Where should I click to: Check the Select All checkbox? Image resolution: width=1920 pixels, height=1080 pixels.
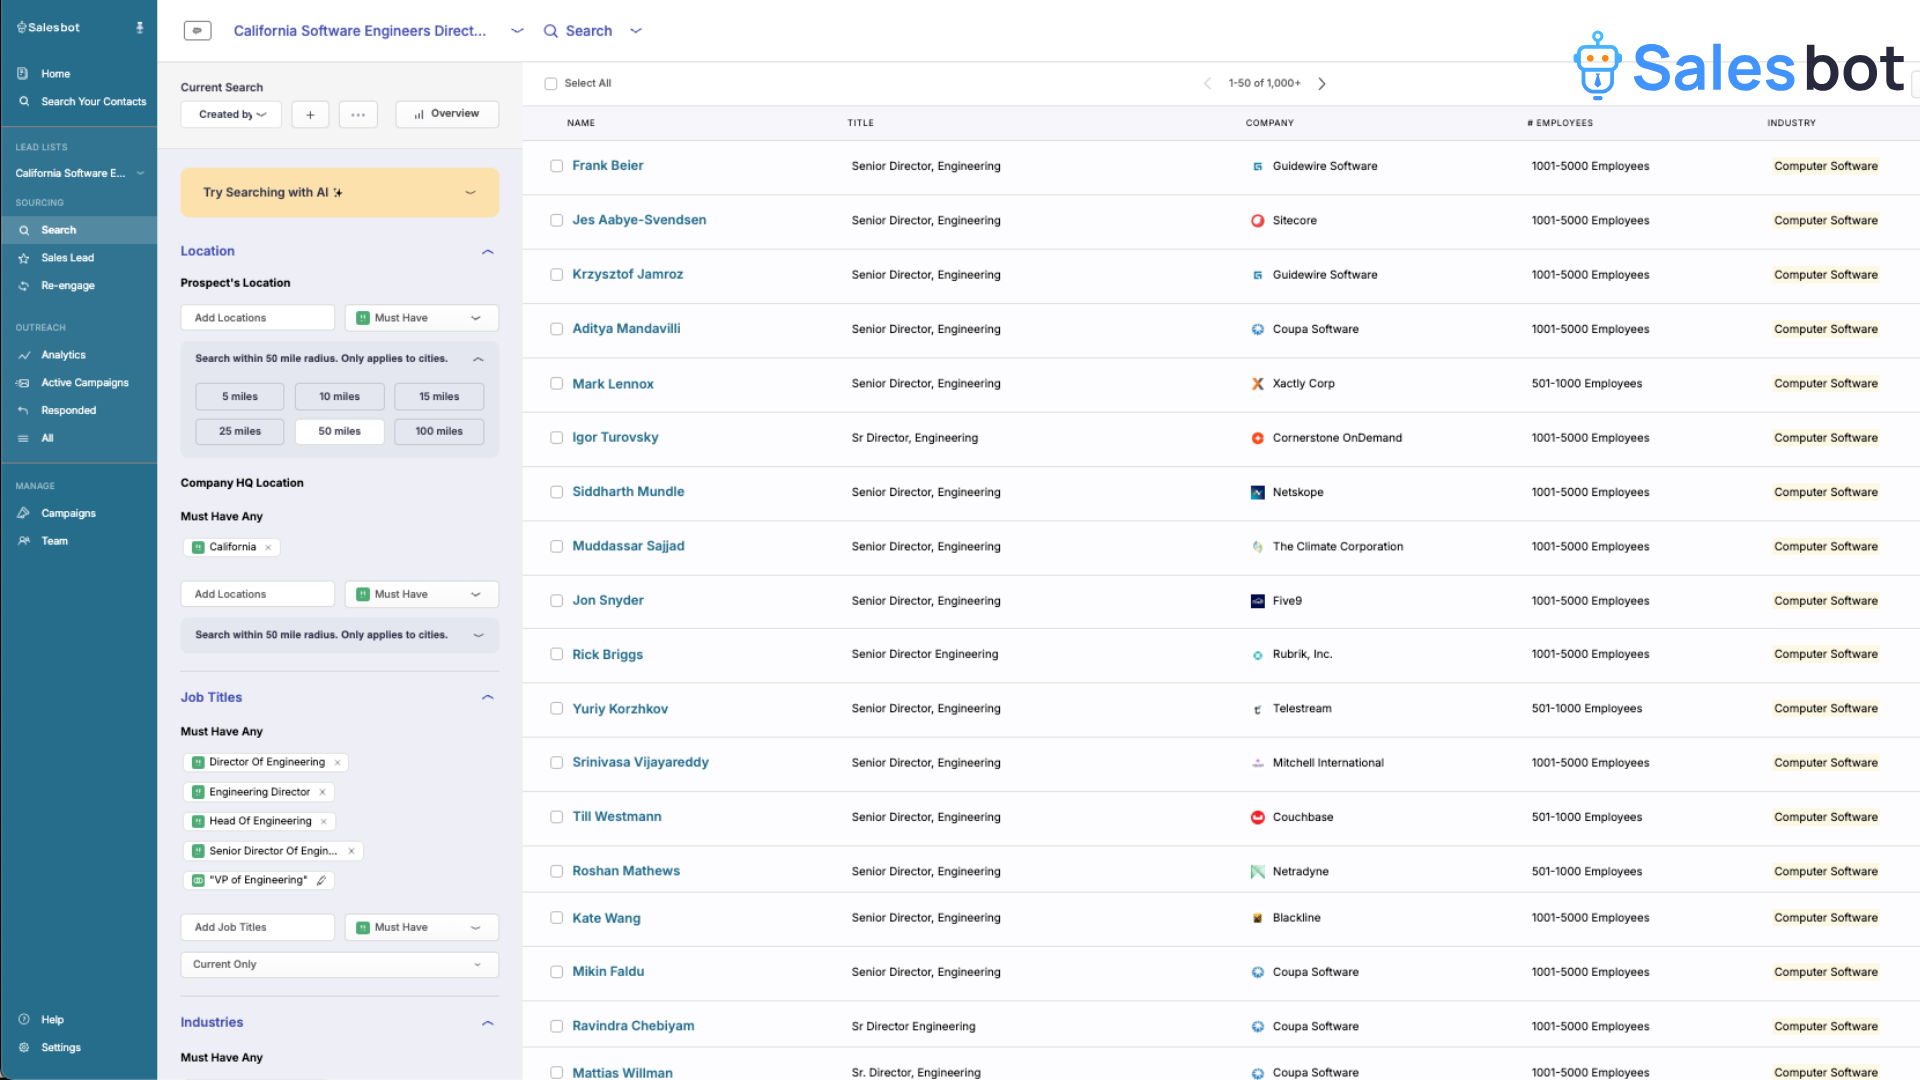[x=551, y=84]
